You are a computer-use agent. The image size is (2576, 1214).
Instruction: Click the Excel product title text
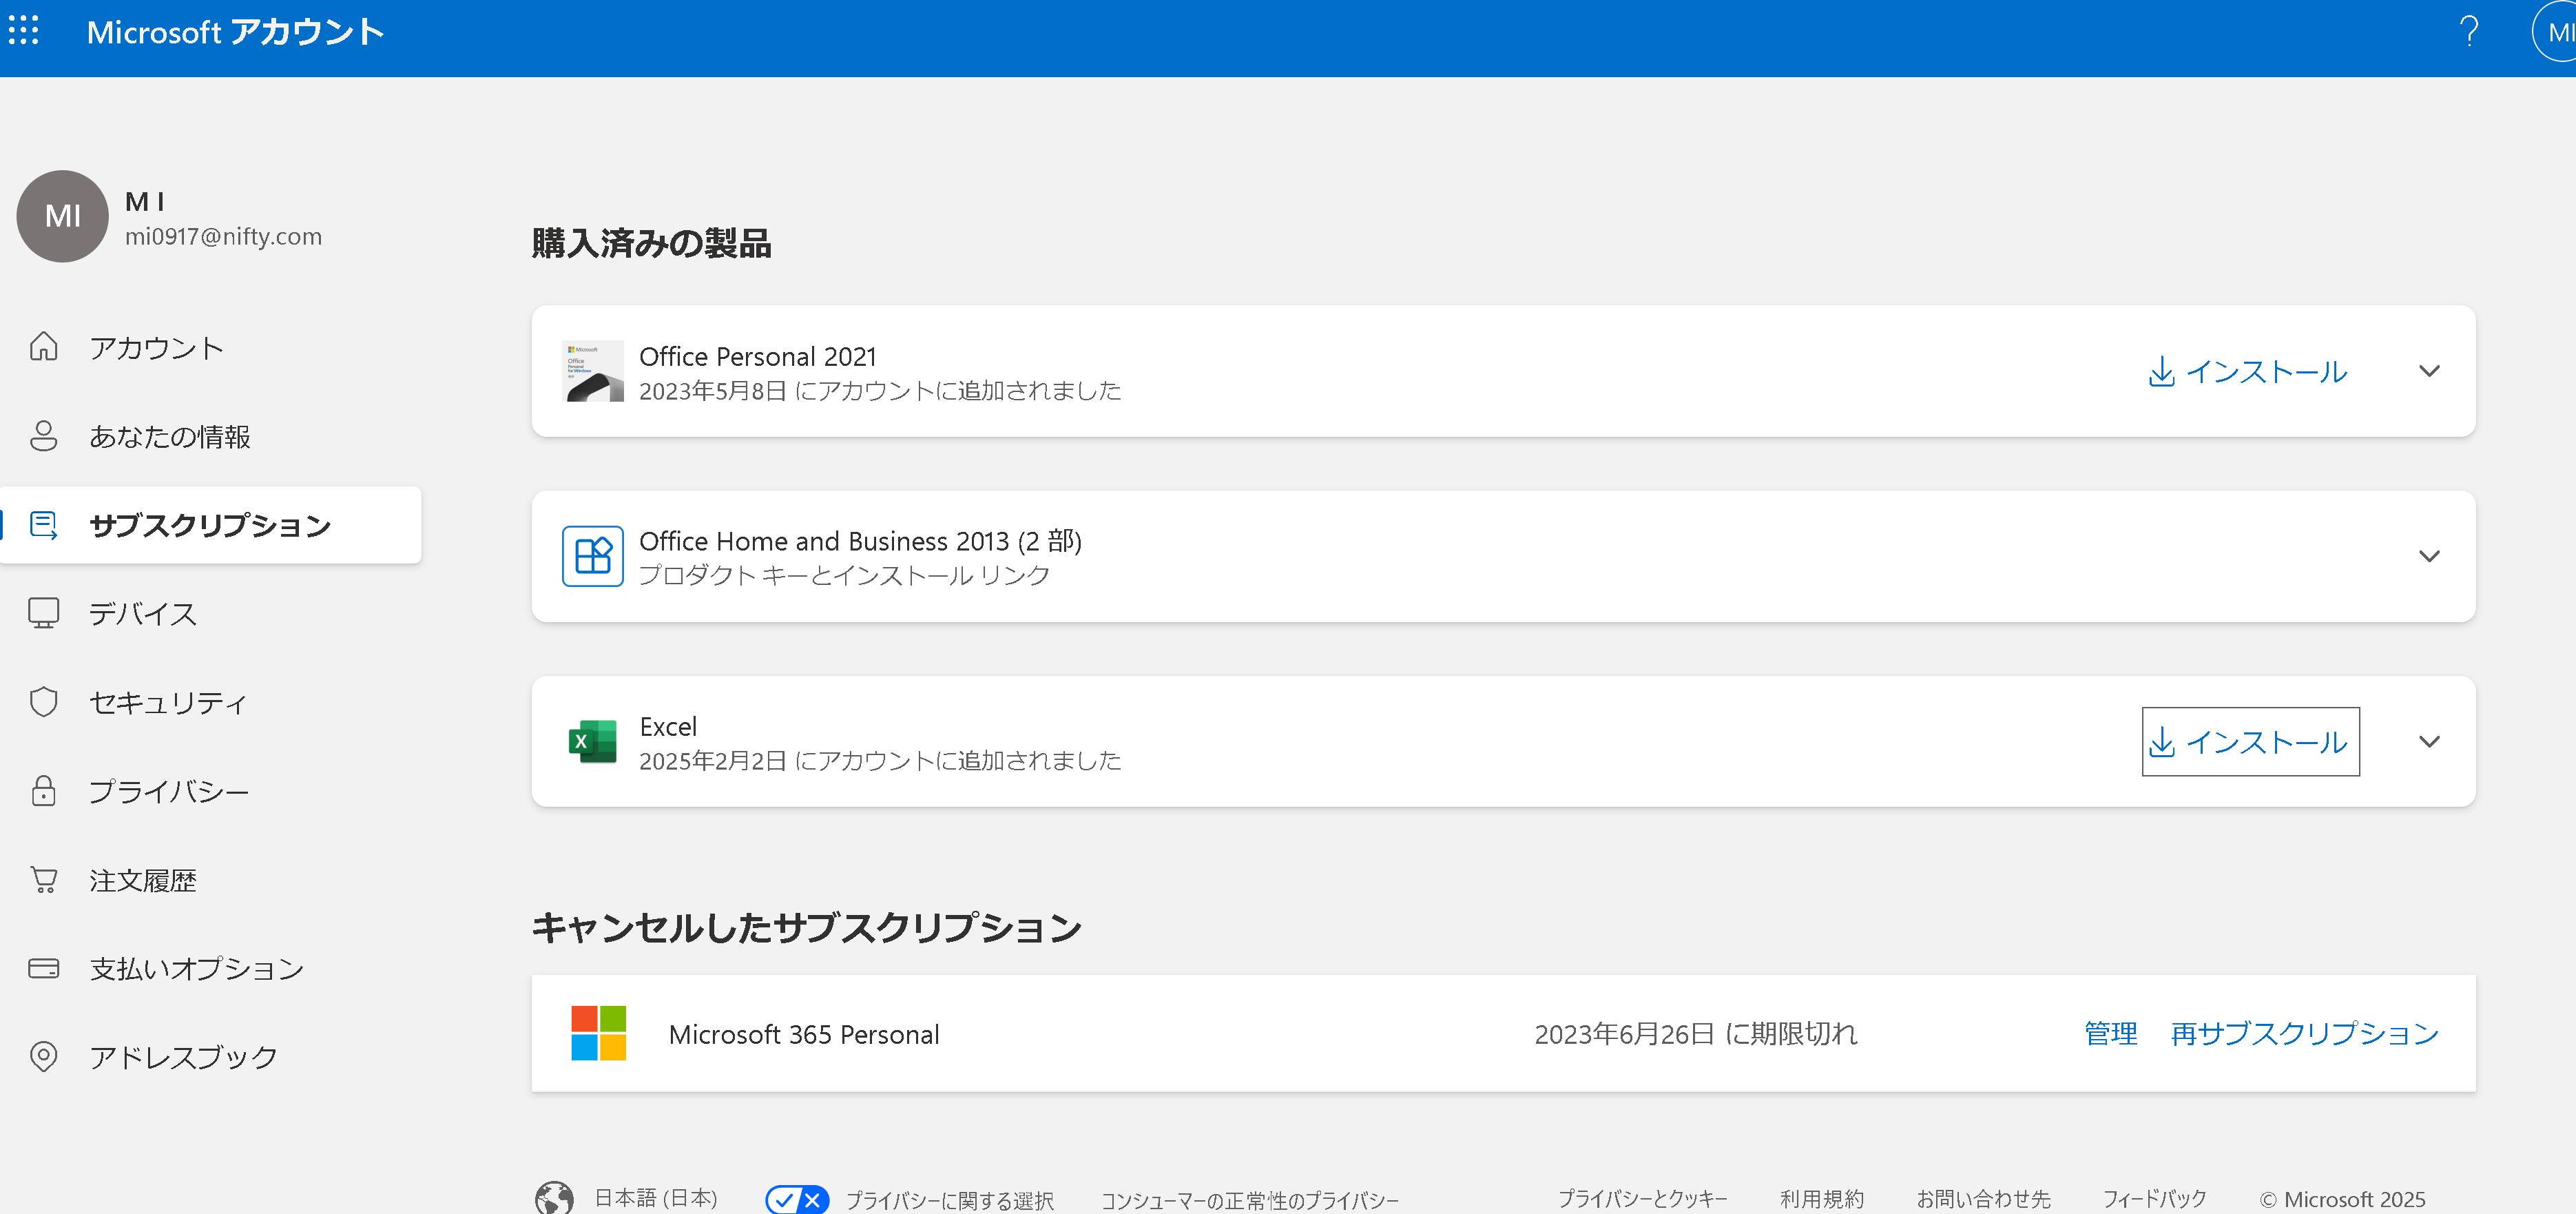668,726
